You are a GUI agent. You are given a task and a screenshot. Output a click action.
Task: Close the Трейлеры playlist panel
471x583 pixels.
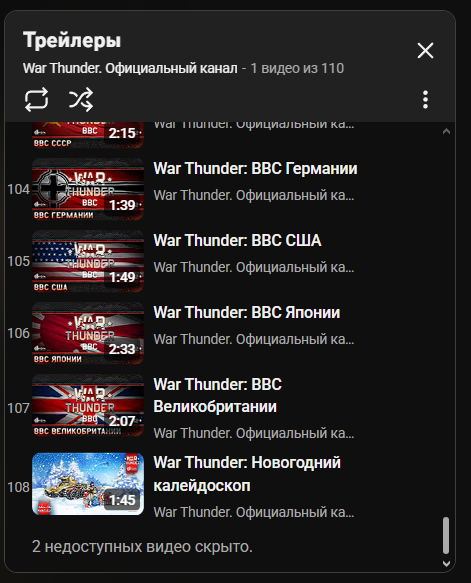pyautogui.click(x=425, y=51)
